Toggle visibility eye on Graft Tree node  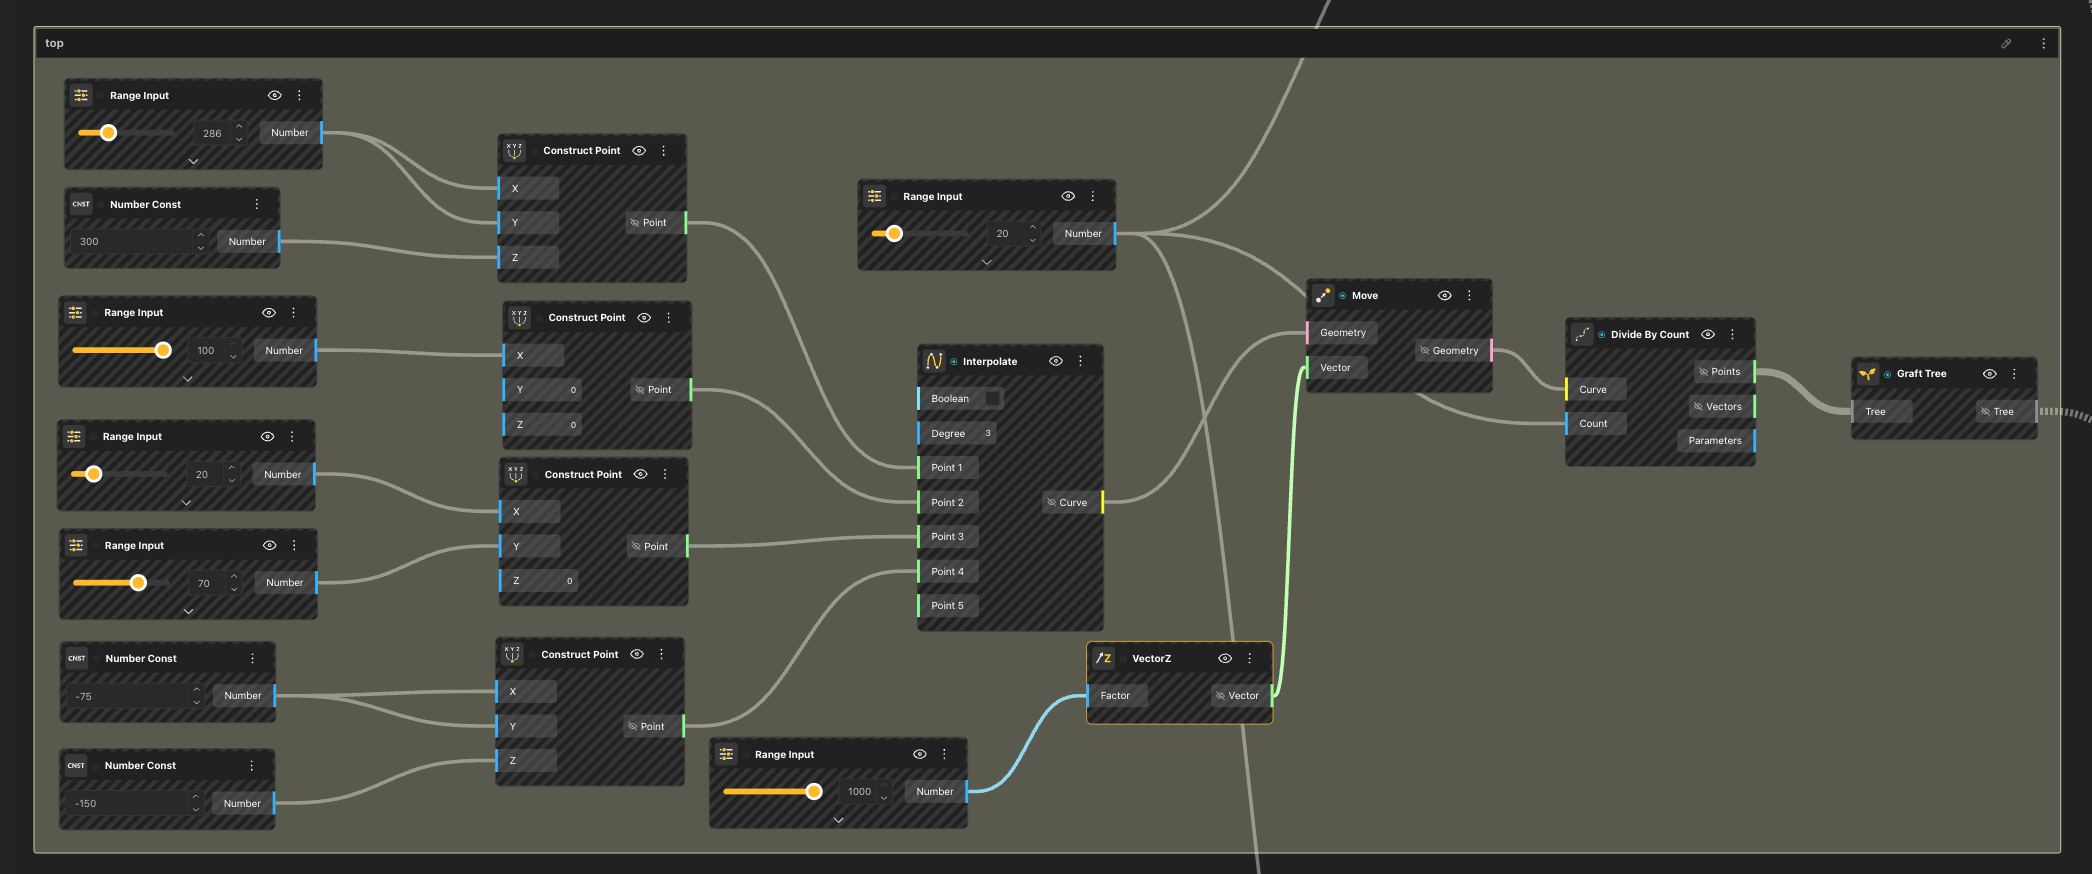point(1990,374)
